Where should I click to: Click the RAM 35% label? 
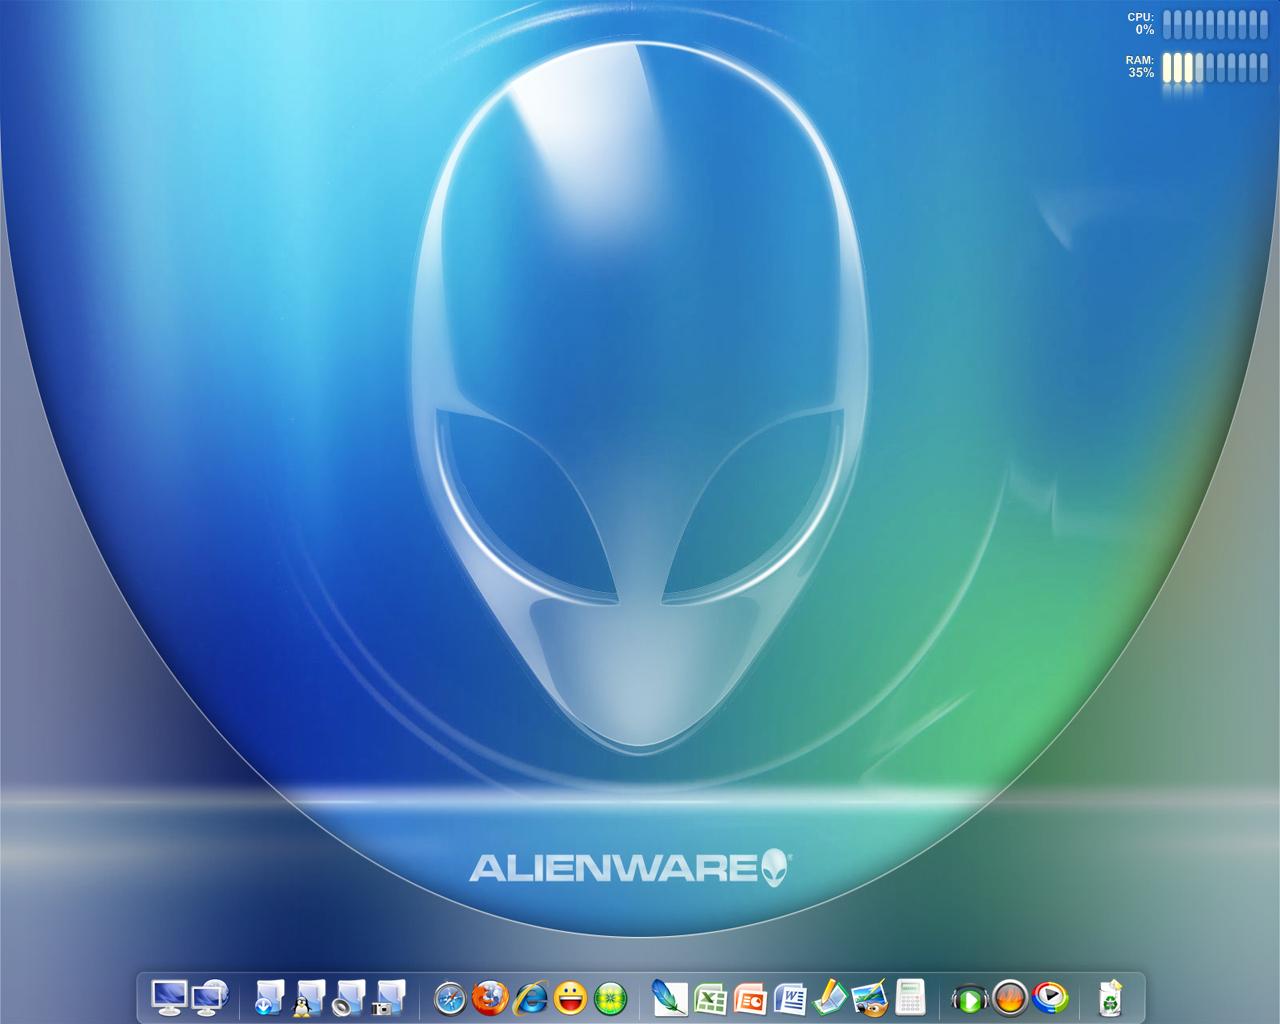pos(1140,67)
